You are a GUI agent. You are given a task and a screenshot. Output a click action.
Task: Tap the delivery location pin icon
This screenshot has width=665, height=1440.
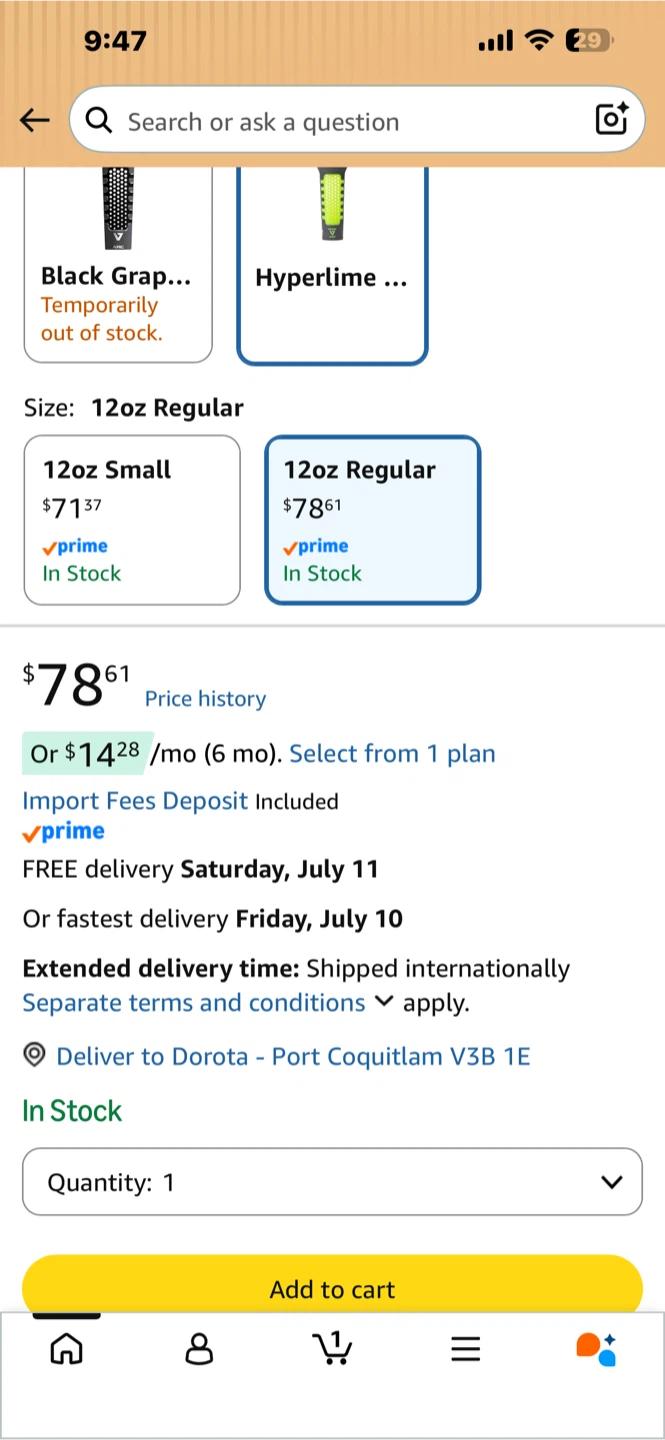pos(35,1055)
